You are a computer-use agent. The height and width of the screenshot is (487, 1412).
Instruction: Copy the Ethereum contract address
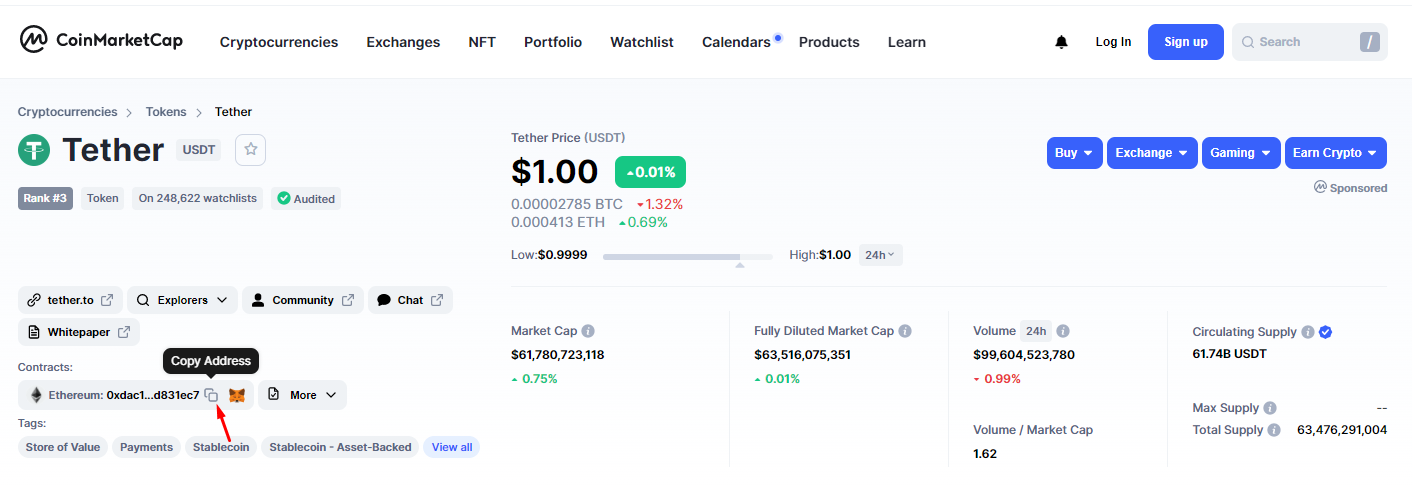point(211,395)
